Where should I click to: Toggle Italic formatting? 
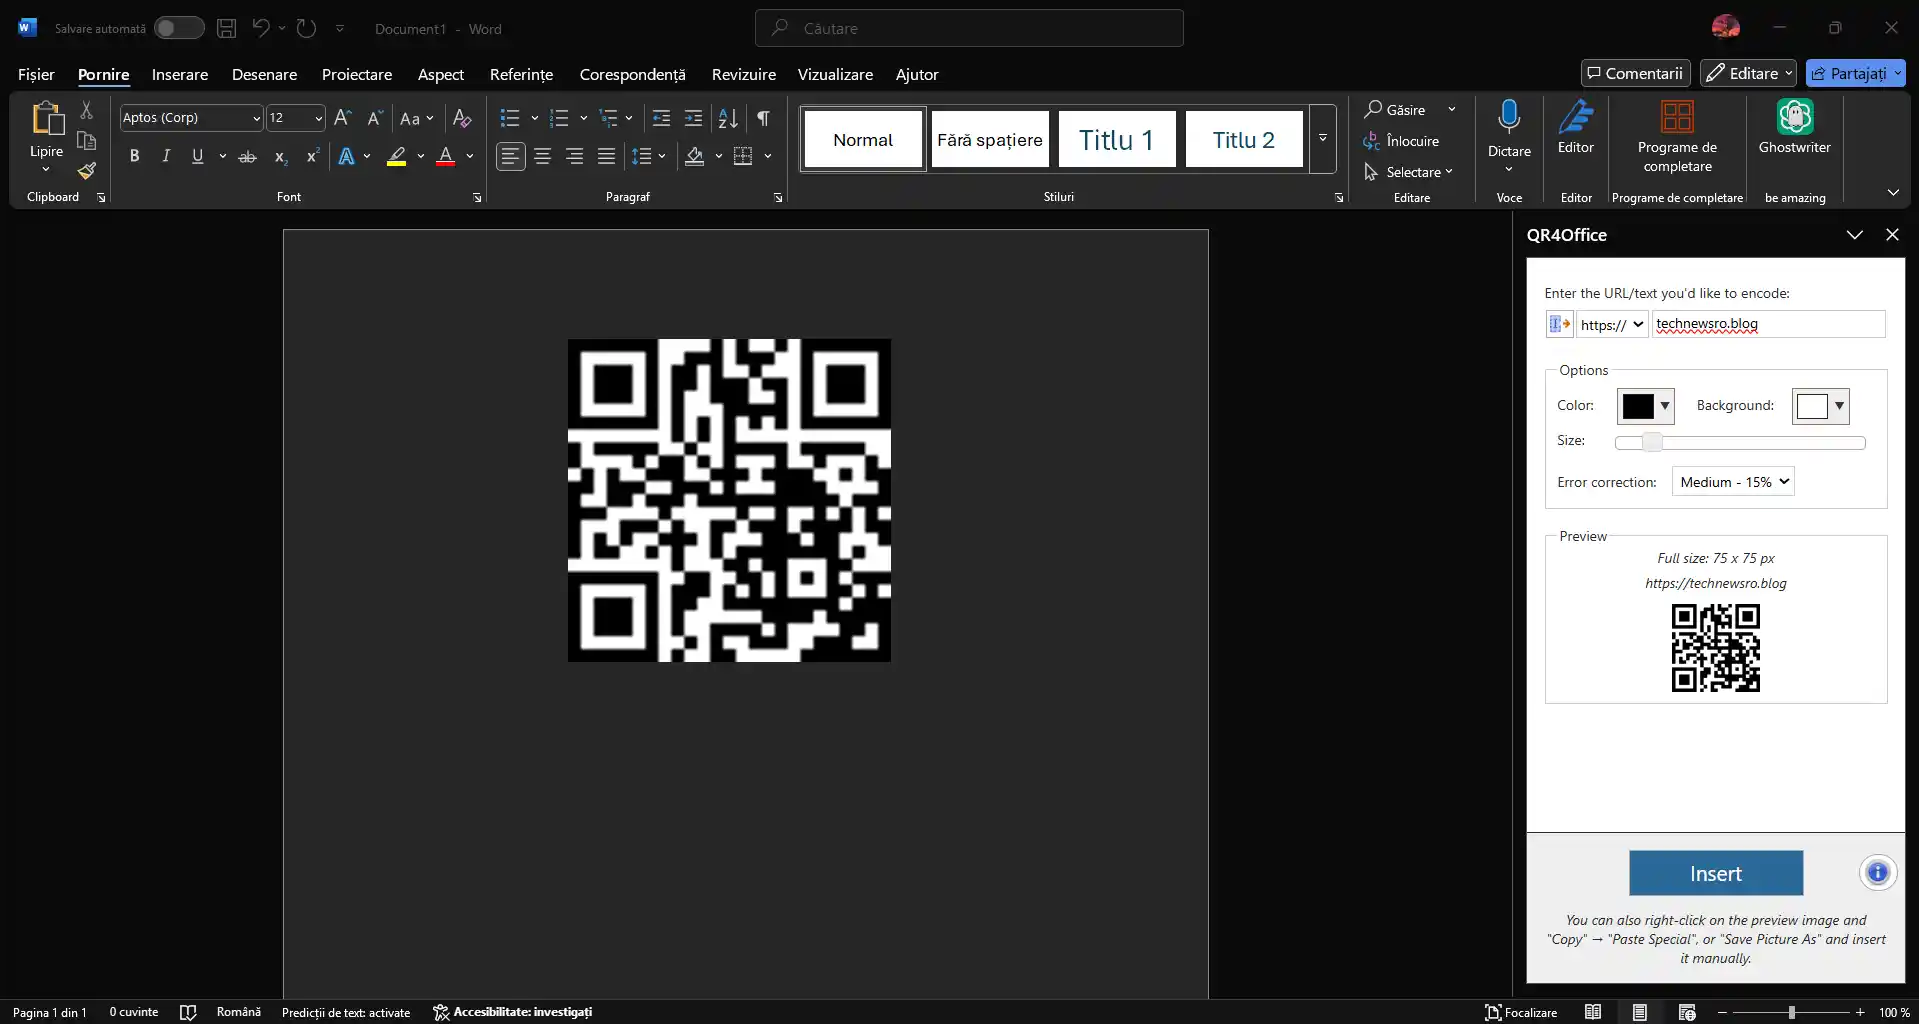click(166, 156)
